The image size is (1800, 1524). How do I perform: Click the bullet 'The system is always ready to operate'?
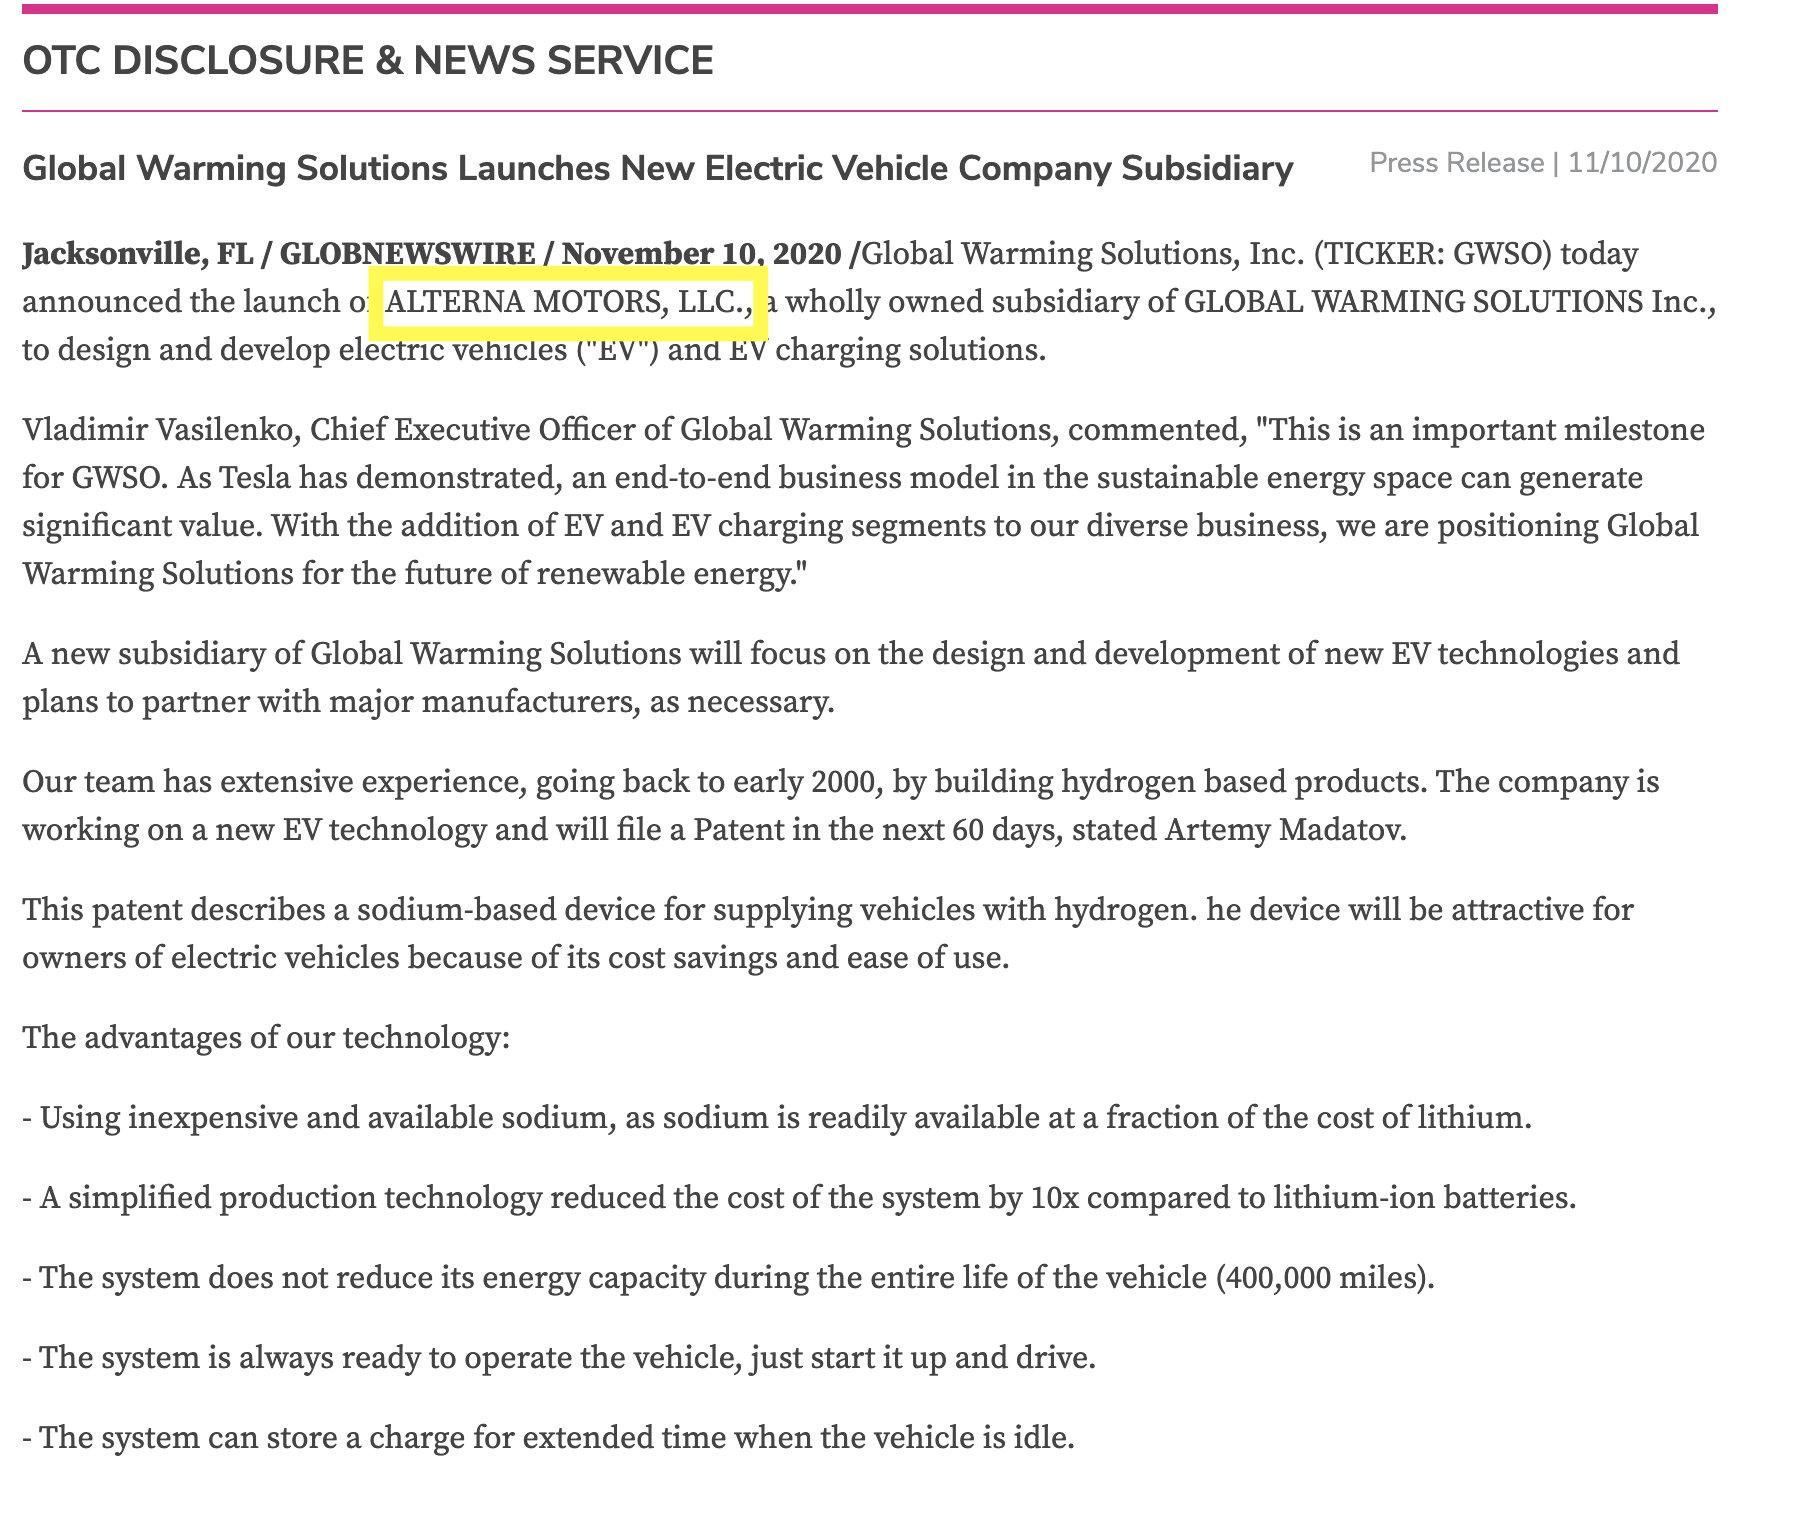[559, 1358]
